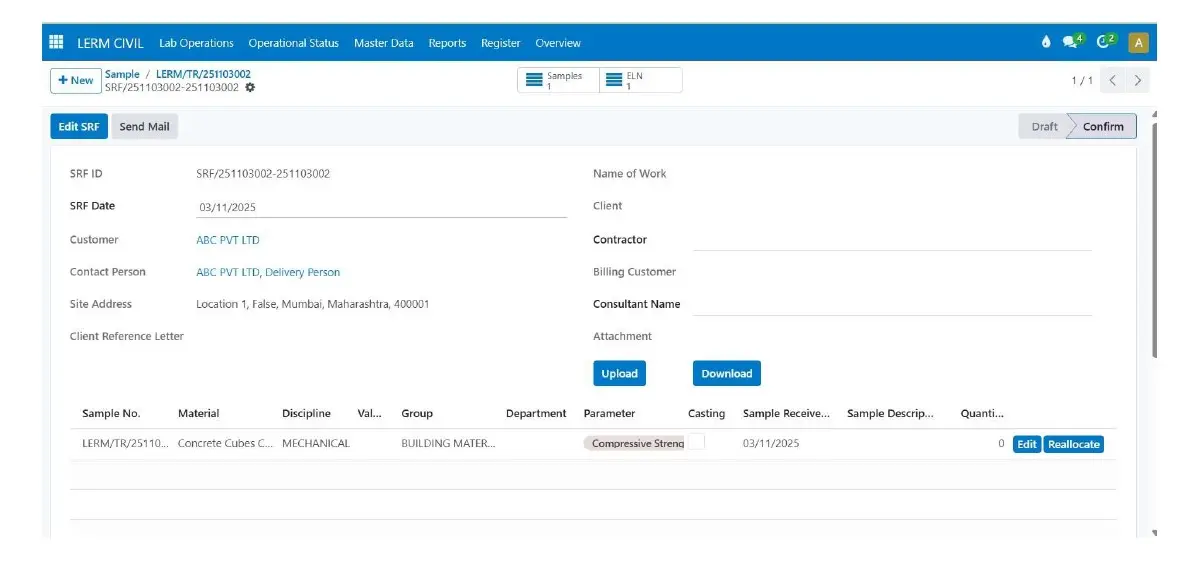Select the Confirm status stage
Screen dimensions: 1189x567
[x=1103, y=127]
